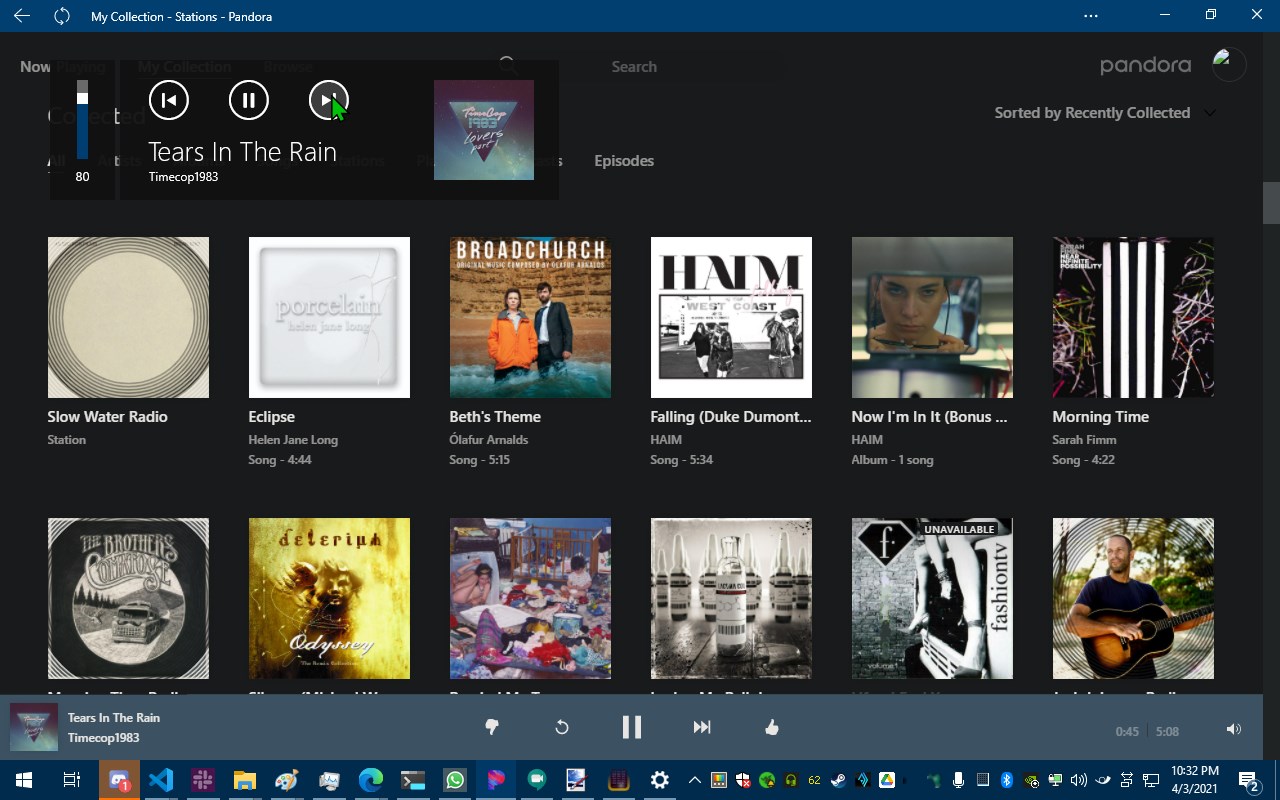Skip to previous track in media overlay
The width and height of the screenshot is (1280, 800).
coord(169,100)
